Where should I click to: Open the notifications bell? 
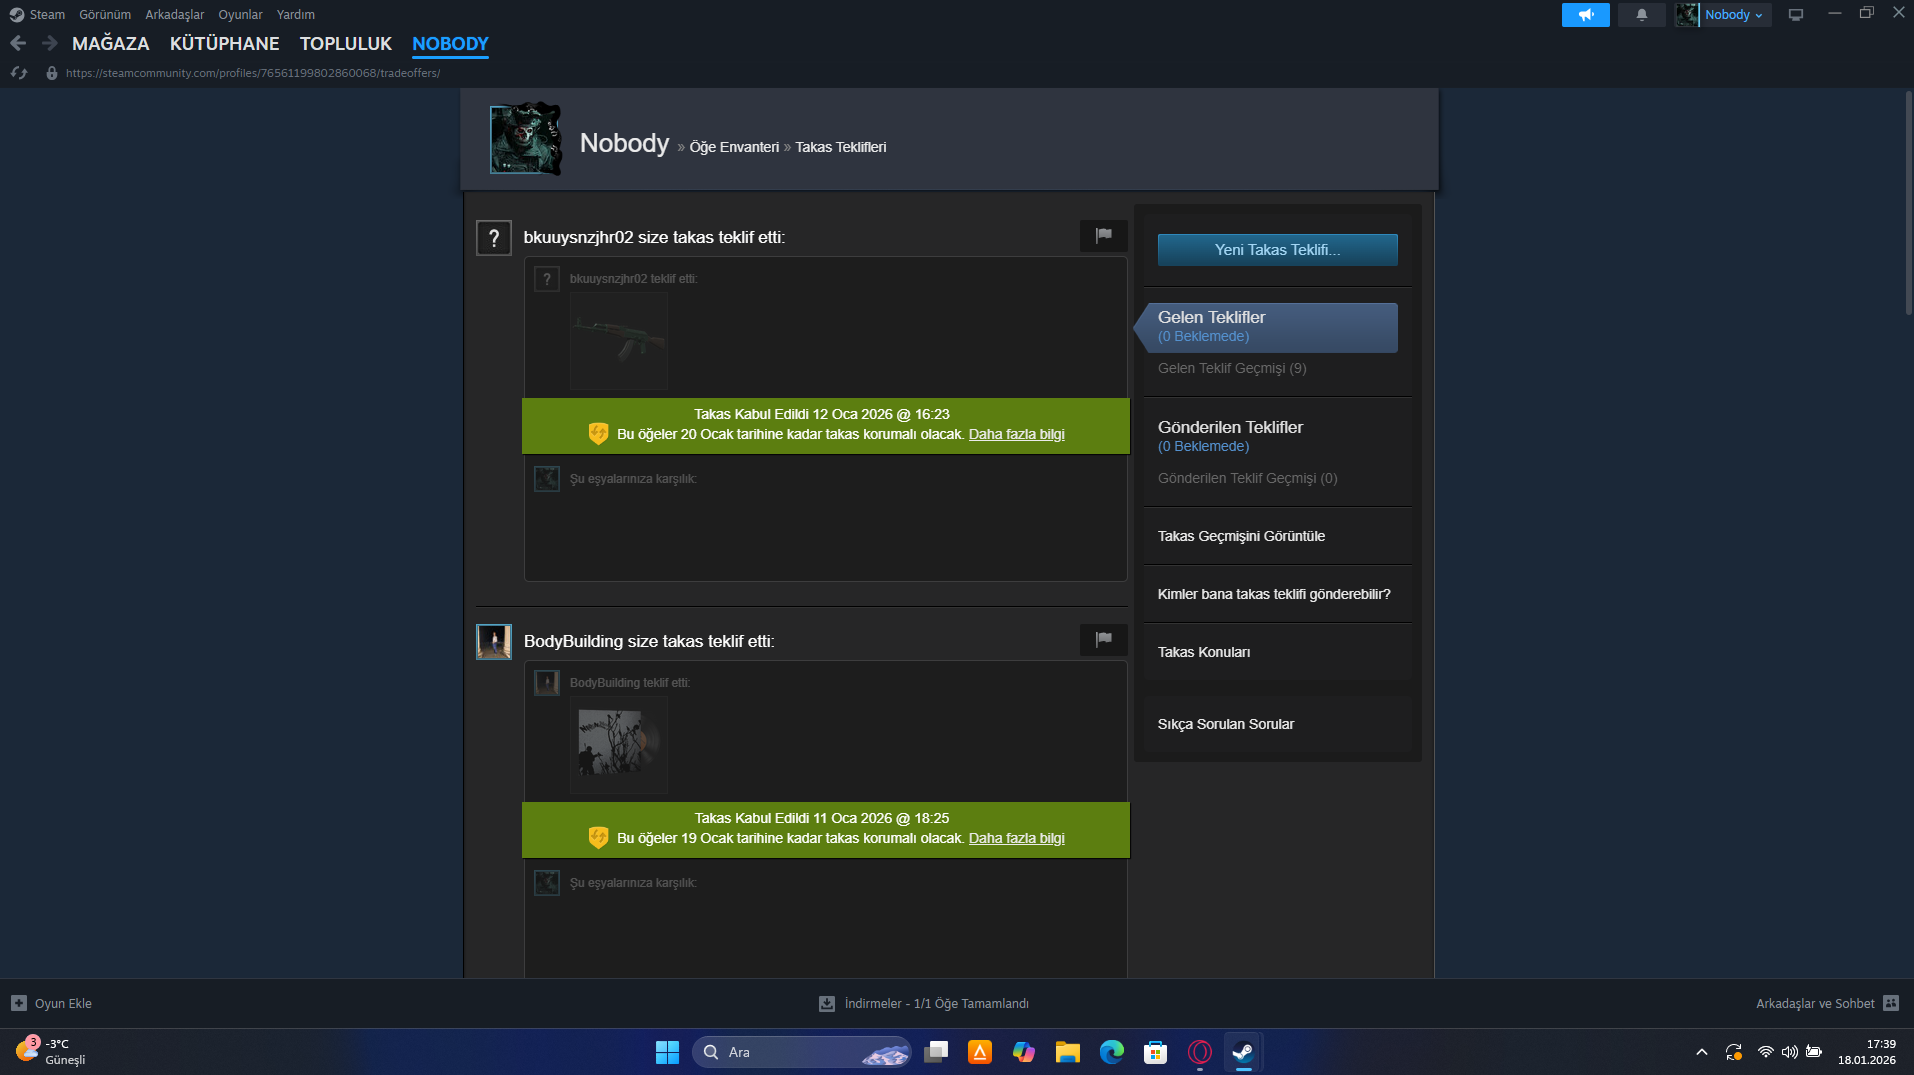point(1642,15)
